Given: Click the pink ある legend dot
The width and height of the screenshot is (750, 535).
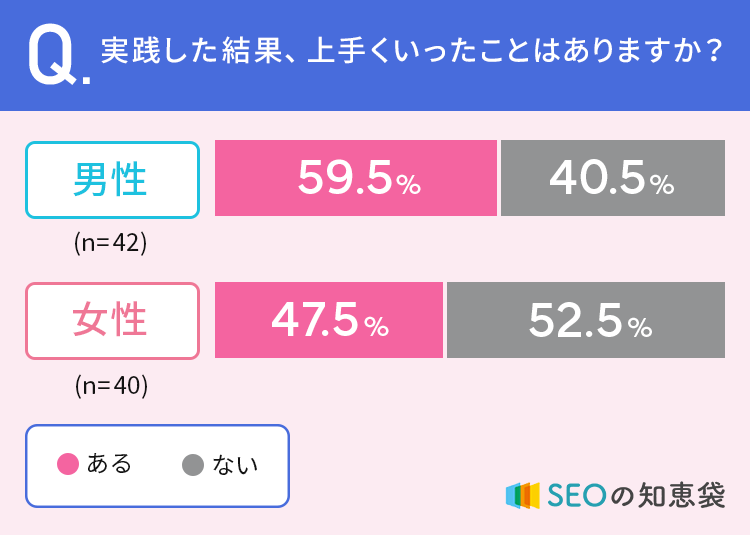Looking at the screenshot, I should coord(68,464).
